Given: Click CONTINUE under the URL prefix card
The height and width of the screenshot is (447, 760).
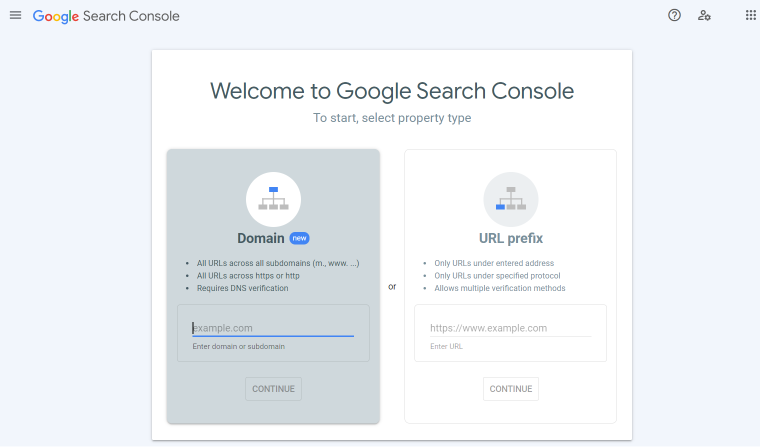Looking at the screenshot, I should pos(511,389).
